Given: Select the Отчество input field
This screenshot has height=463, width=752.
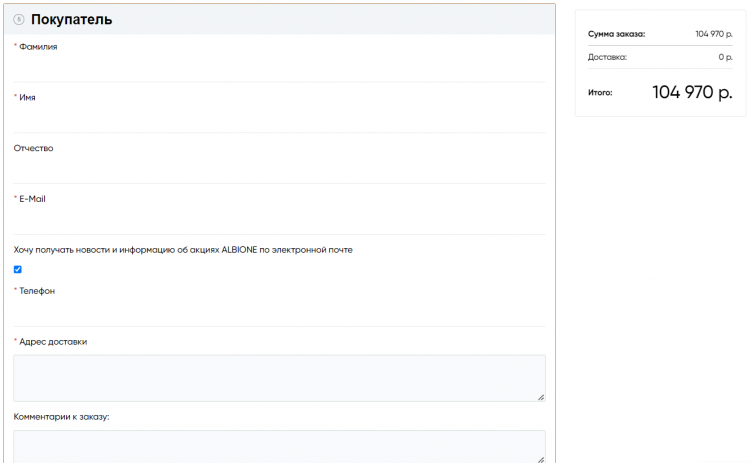Looking at the screenshot, I should [x=279, y=170].
